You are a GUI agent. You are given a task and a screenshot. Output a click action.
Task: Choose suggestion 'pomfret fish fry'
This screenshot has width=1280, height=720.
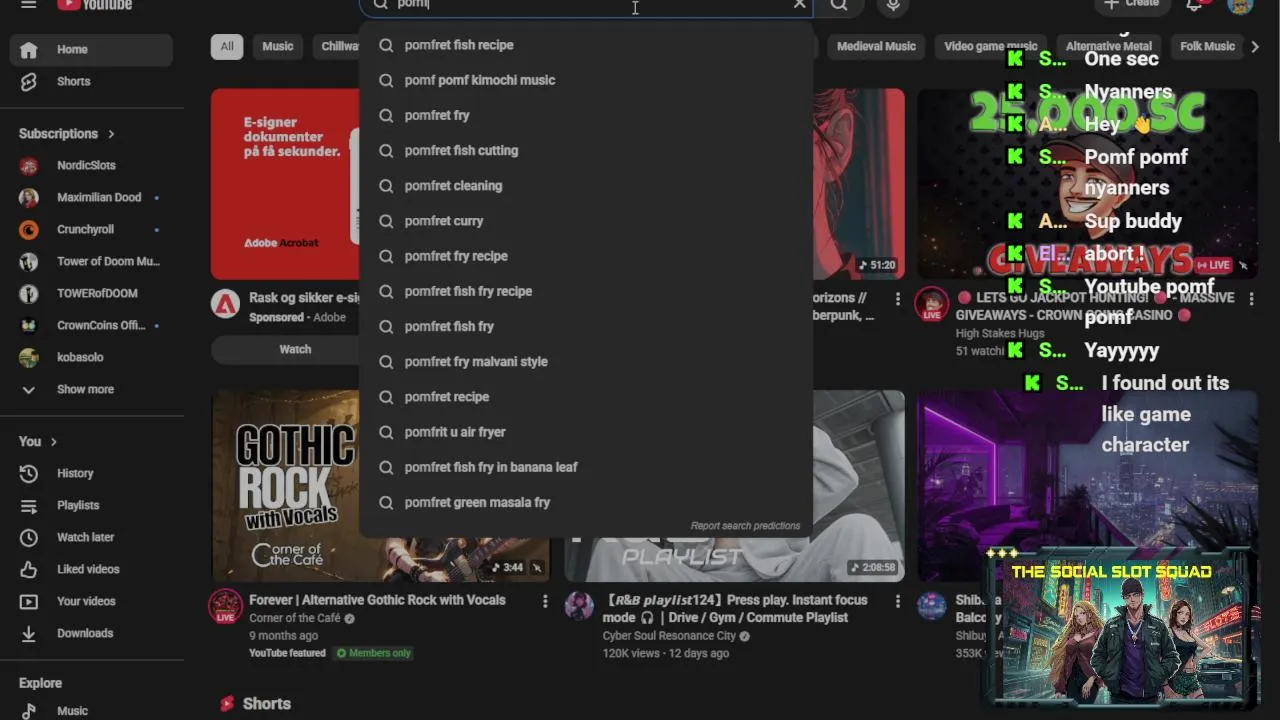[586, 326]
